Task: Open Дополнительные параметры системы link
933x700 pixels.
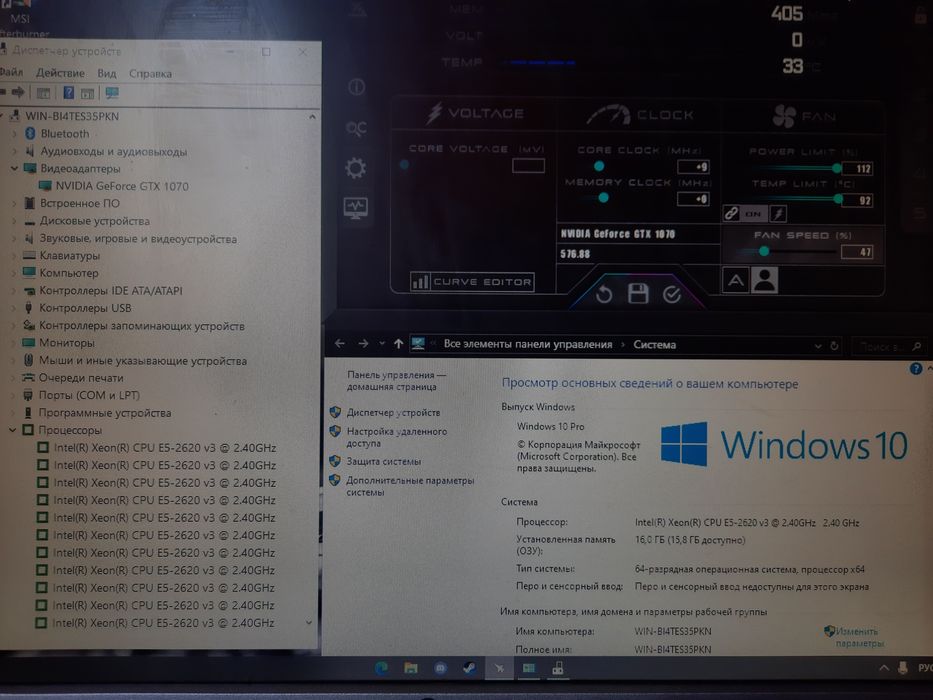Action: point(410,486)
